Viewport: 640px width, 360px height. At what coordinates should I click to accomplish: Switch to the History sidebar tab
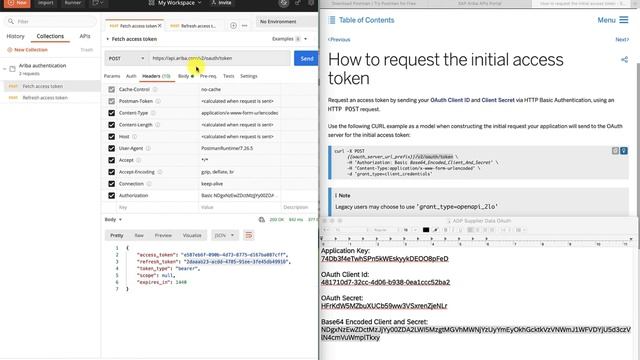coord(16,36)
